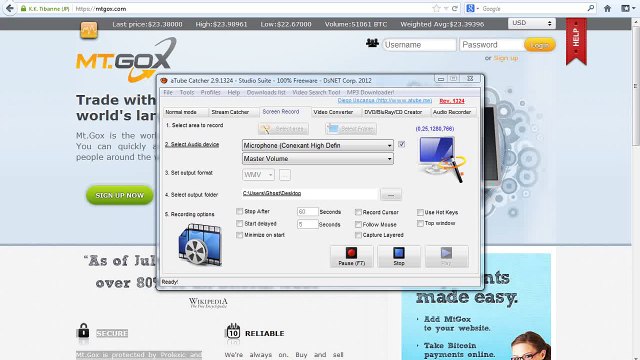Screen dimensions: 640x360
Task: Click the output folder path field
Action: point(310,194)
